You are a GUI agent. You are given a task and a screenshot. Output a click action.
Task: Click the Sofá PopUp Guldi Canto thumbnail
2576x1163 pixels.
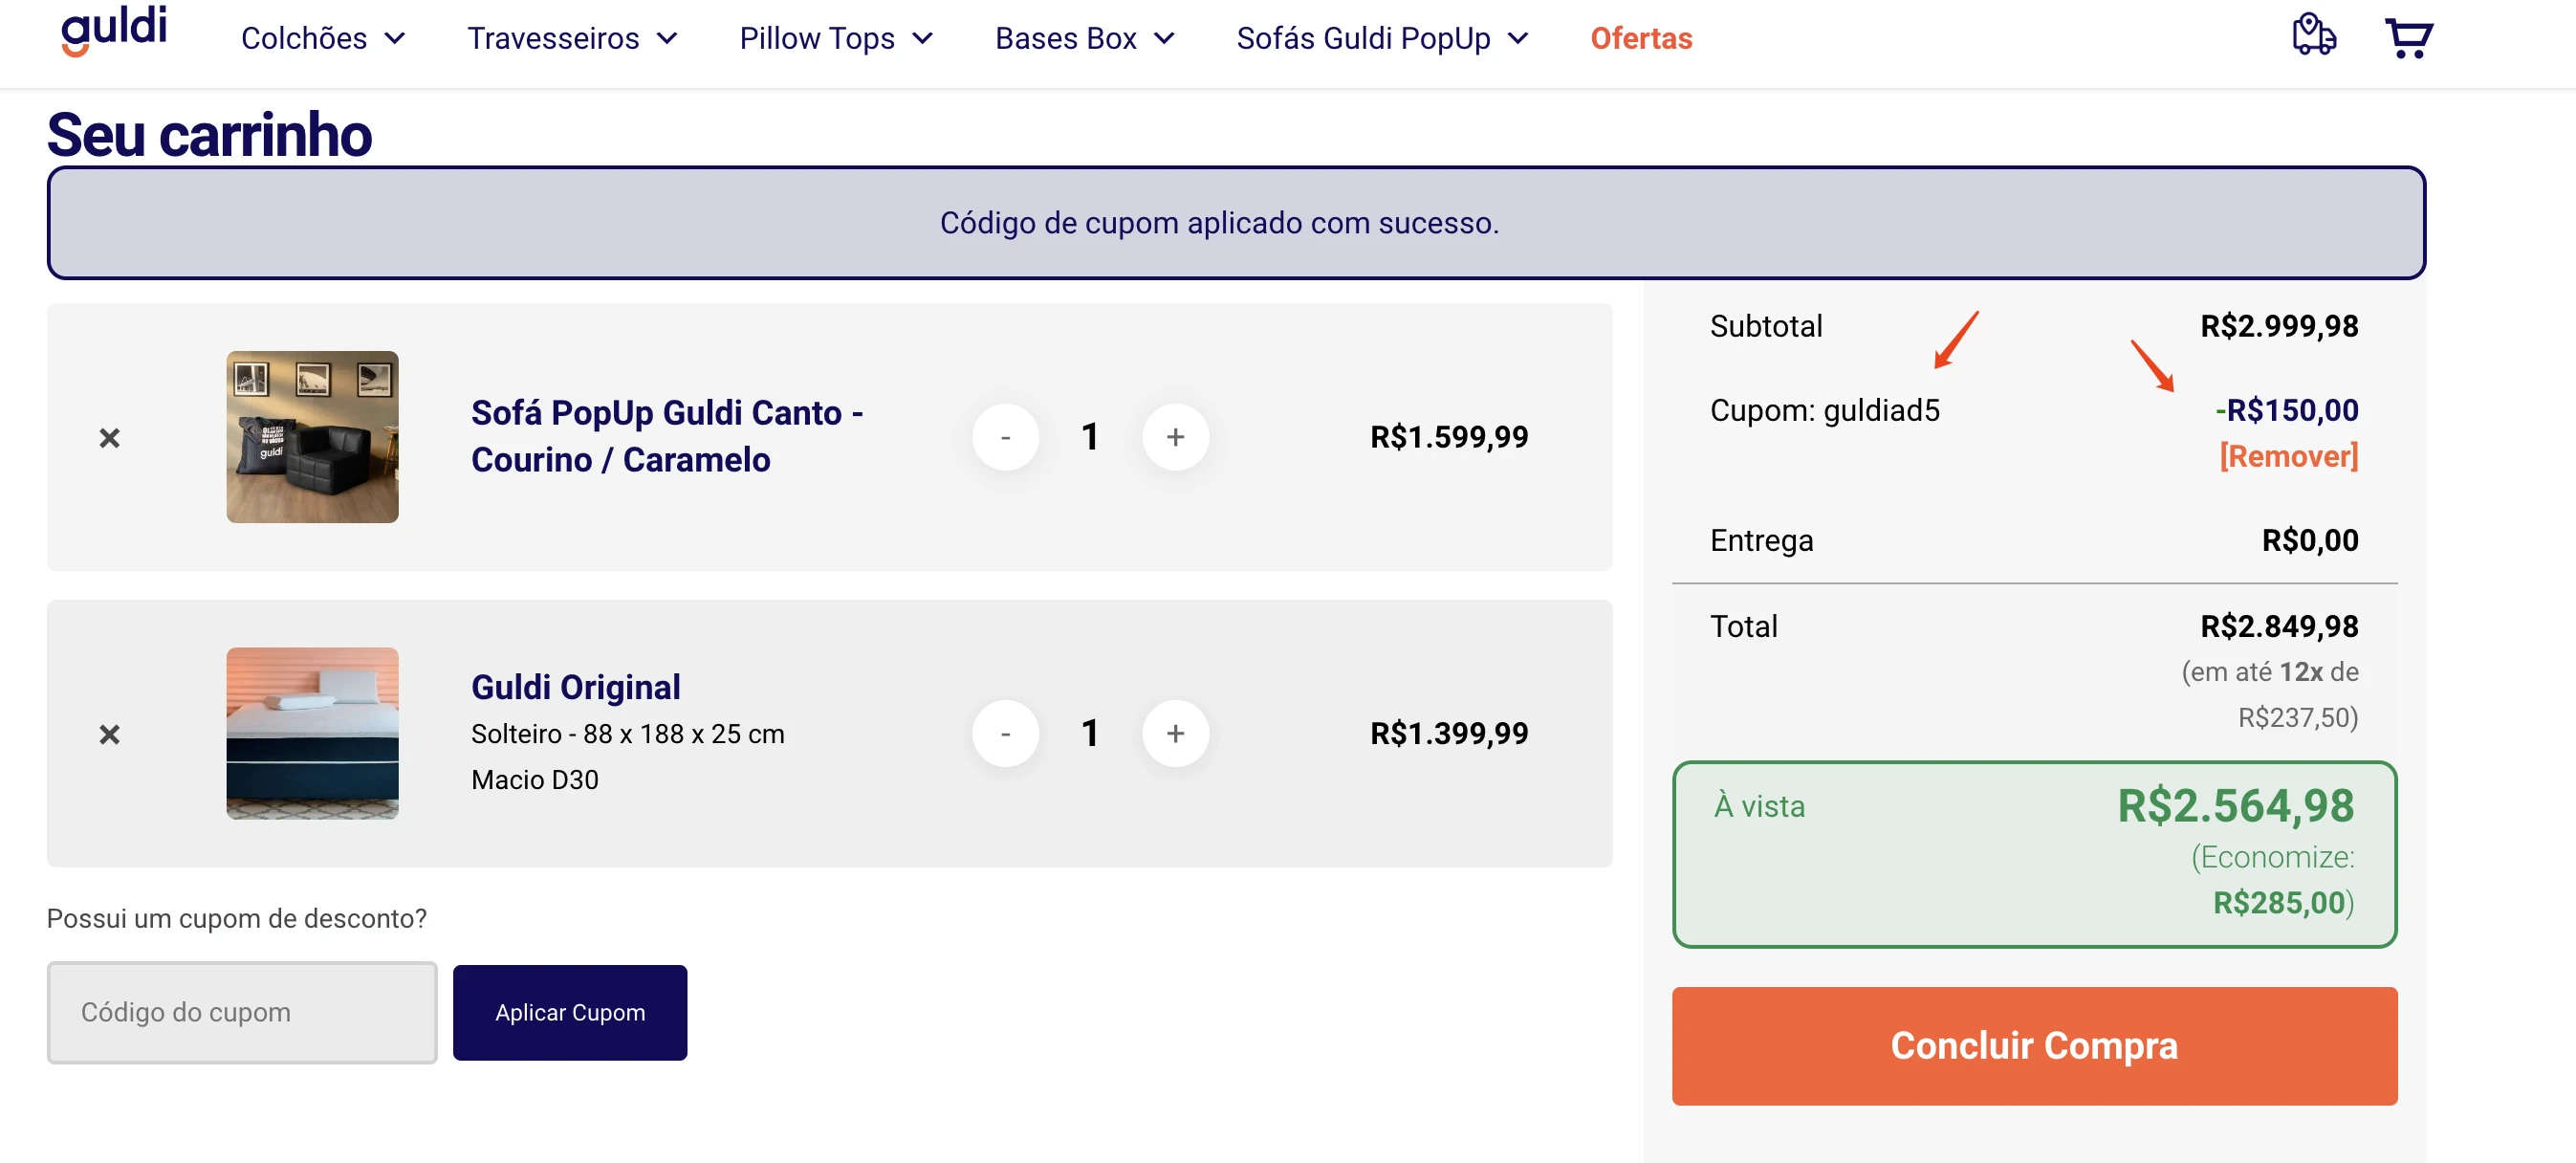(312, 437)
